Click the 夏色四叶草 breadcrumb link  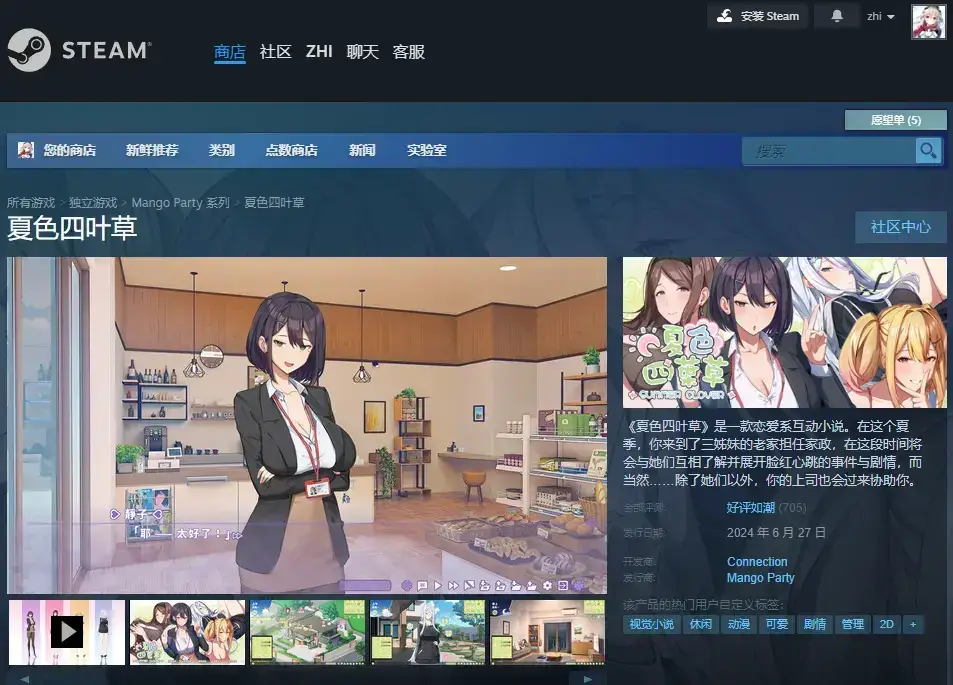[274, 202]
